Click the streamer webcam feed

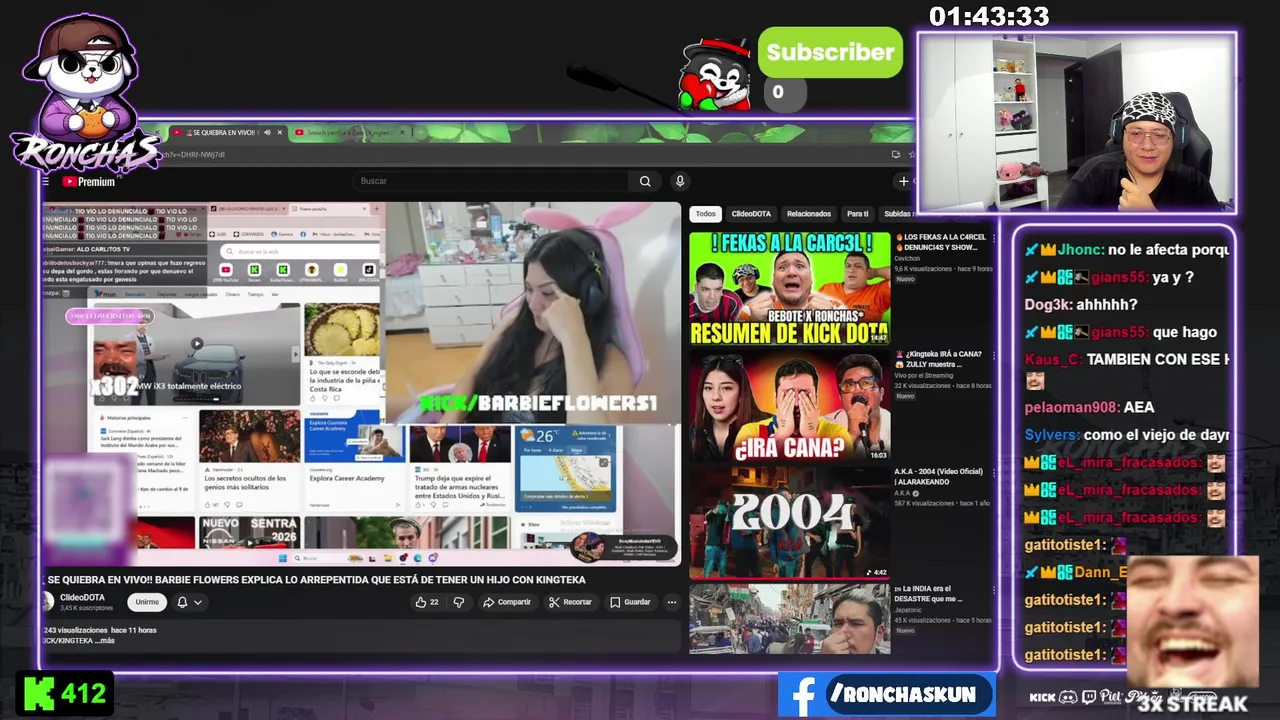1076,122
